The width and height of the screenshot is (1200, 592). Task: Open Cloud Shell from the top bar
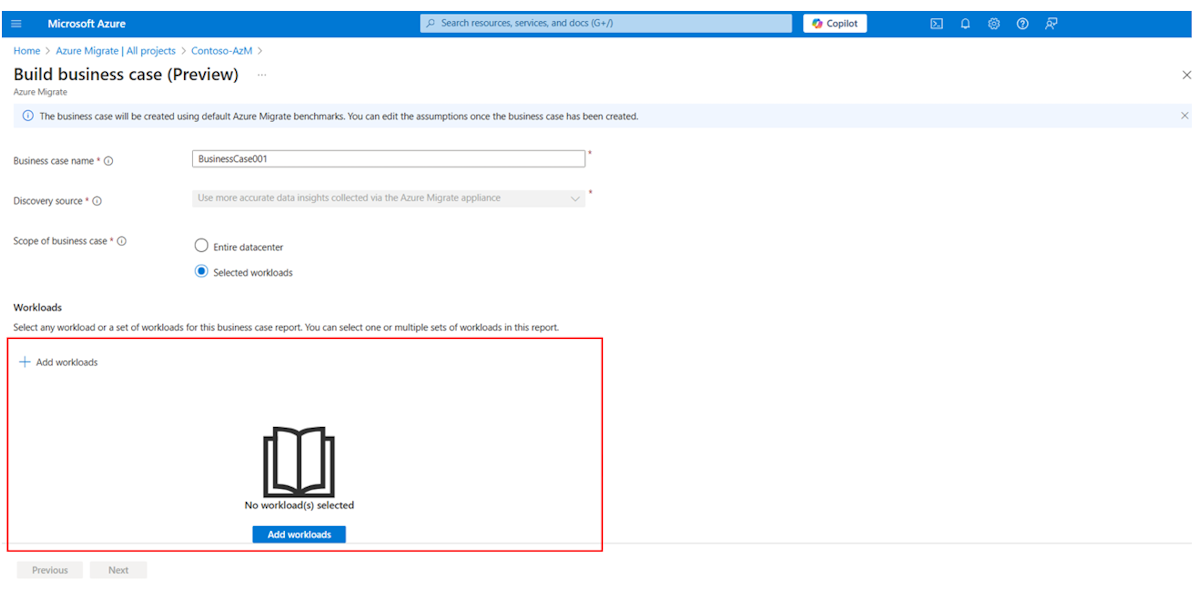point(936,23)
